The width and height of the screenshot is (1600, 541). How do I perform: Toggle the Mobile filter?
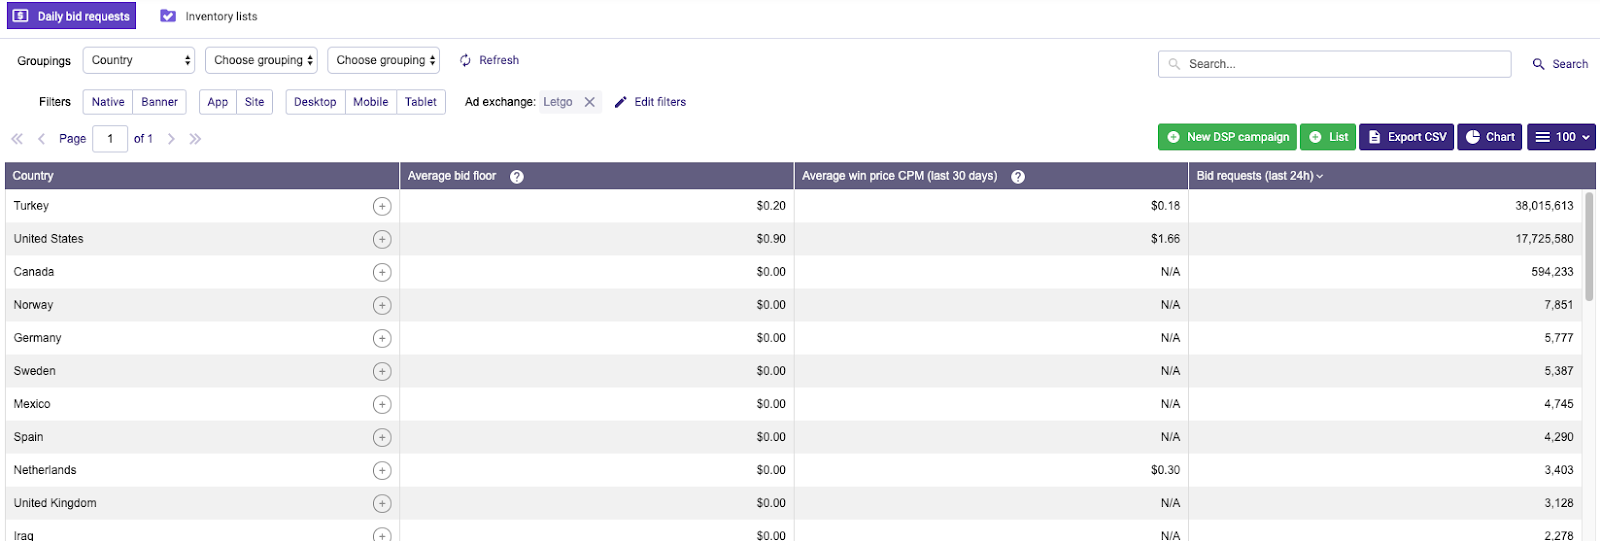coord(370,102)
